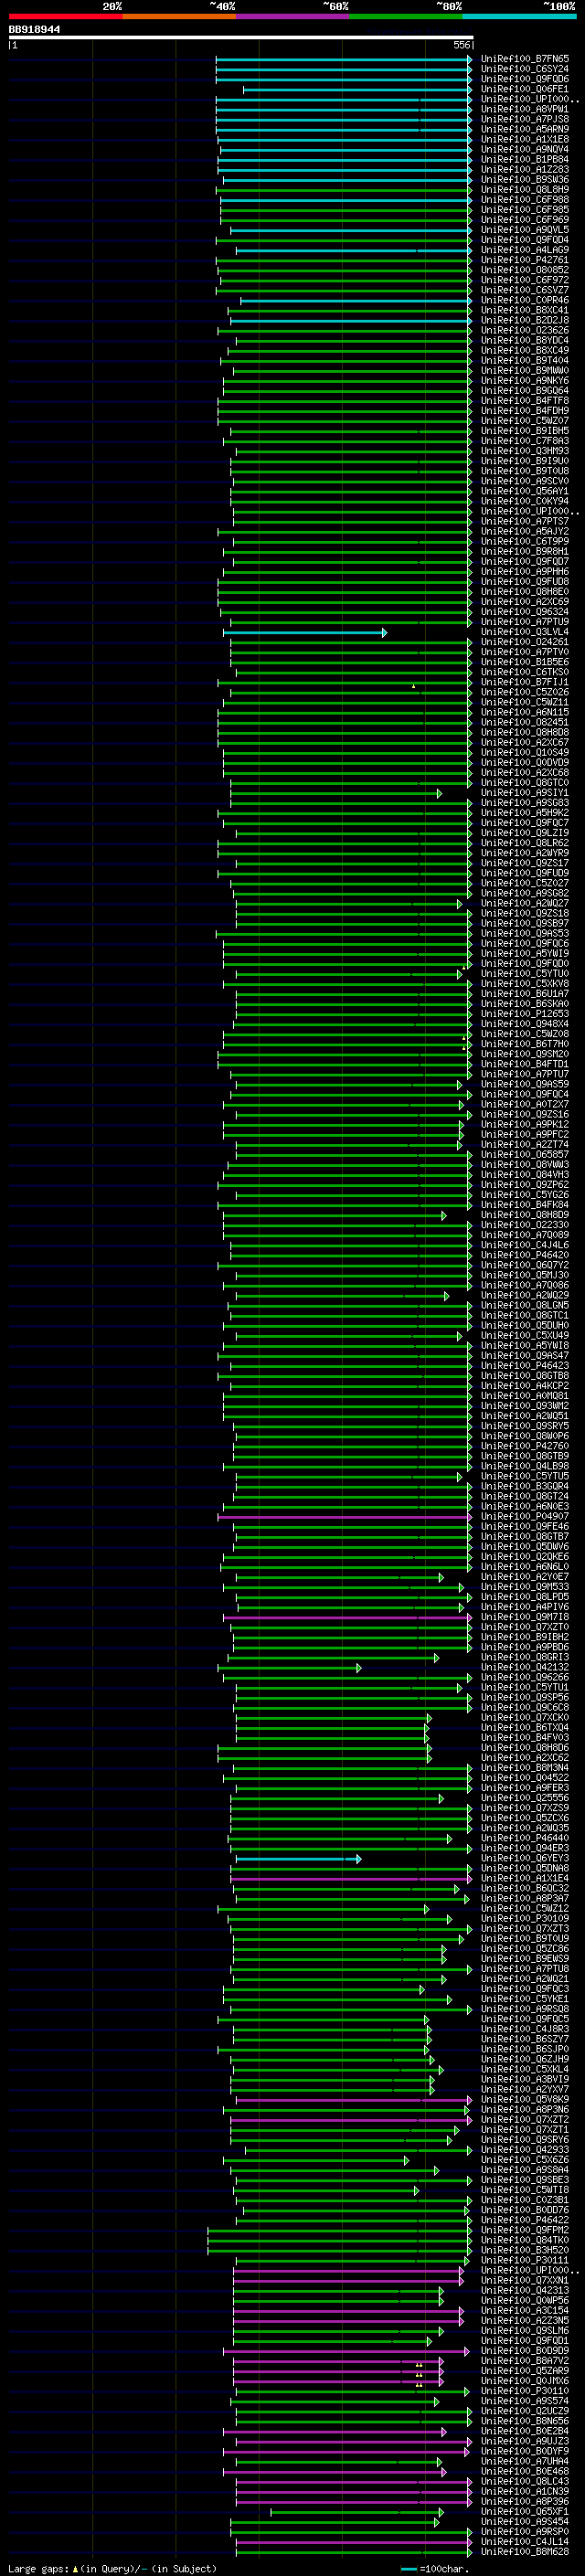Viewport: 585px width, 2576px height.
Task: Select the UniRef100_P46440 label
Action: 525,1838
